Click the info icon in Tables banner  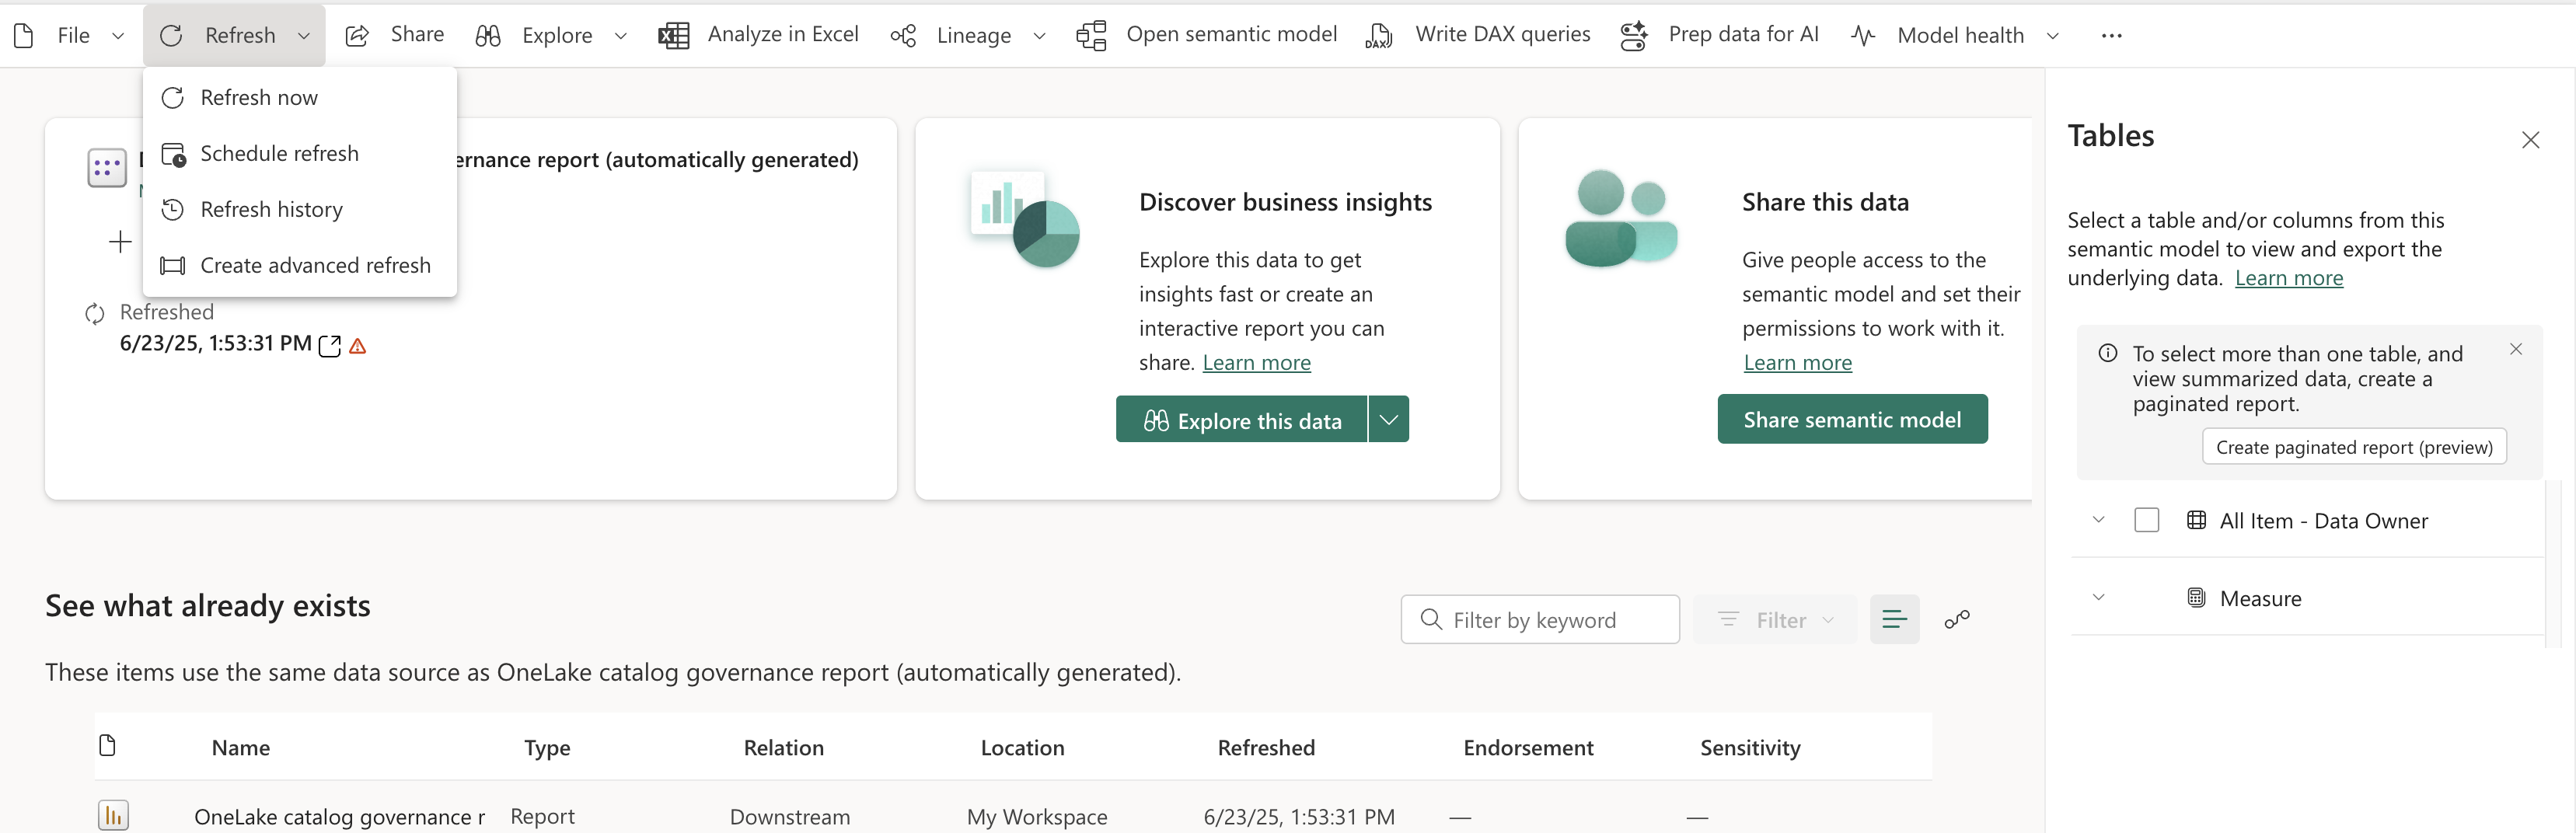click(x=2108, y=353)
